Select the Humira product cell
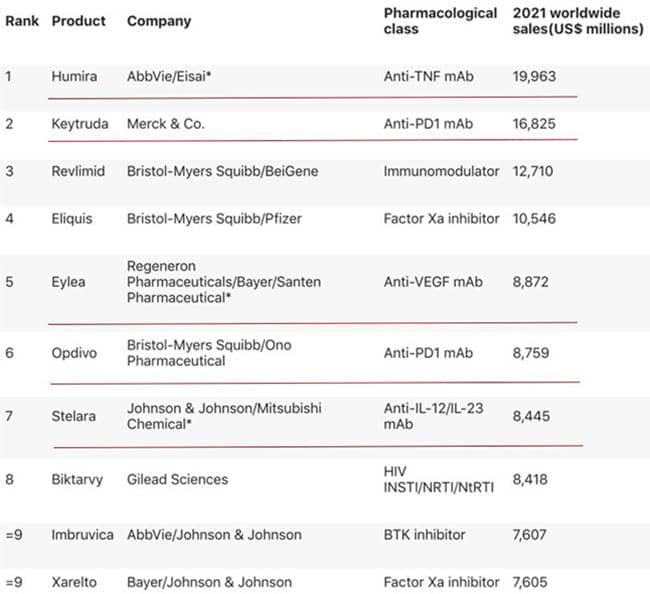650x594 pixels. 74,76
